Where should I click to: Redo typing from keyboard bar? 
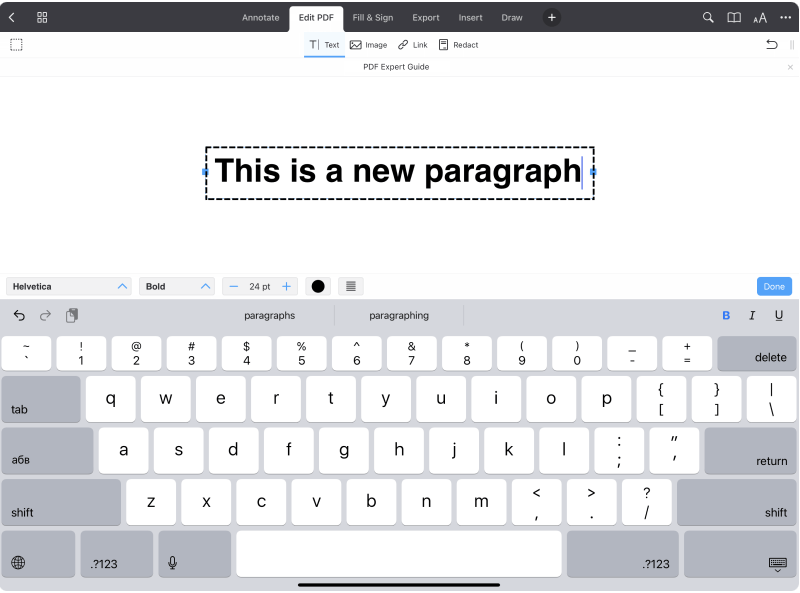[45, 315]
